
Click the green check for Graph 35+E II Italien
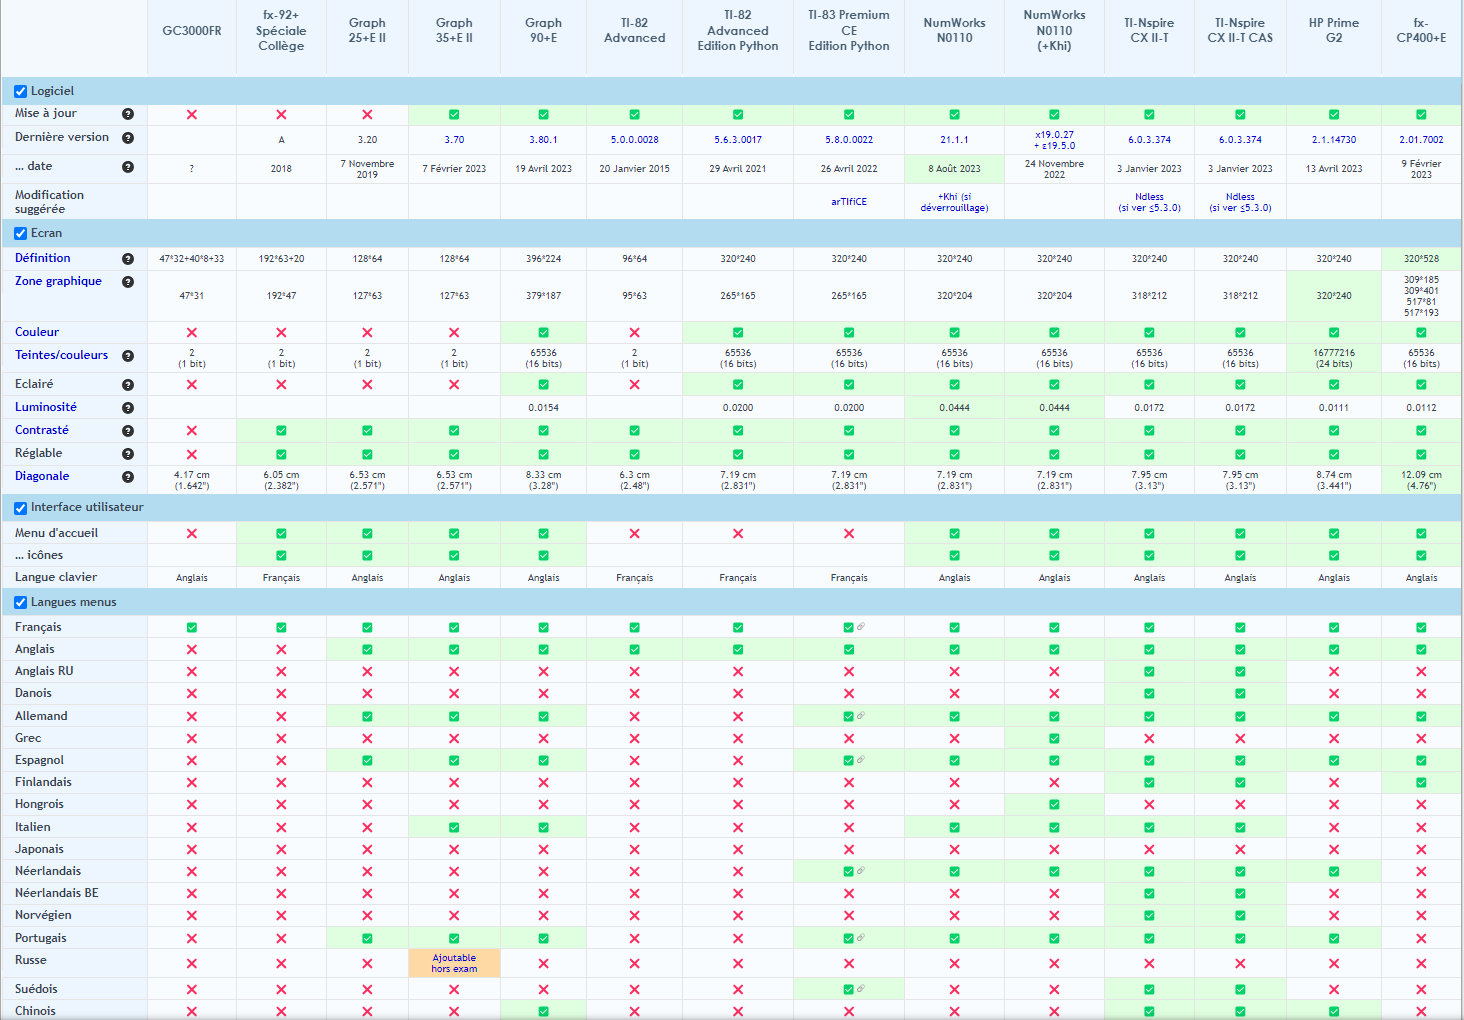click(x=454, y=828)
